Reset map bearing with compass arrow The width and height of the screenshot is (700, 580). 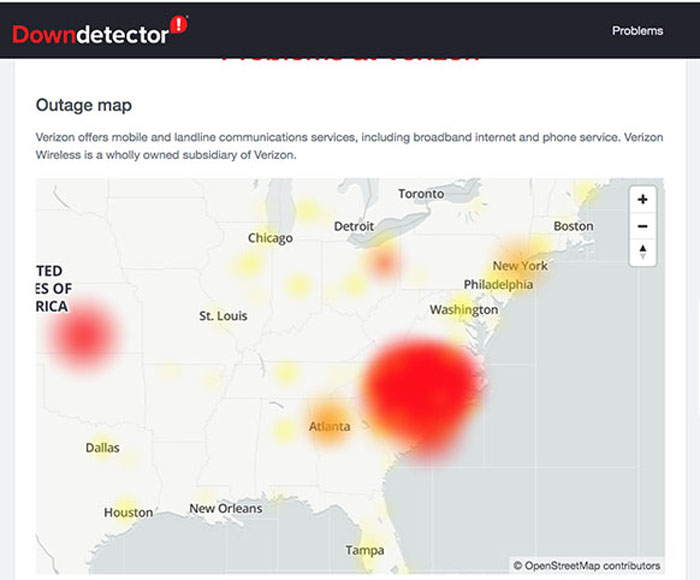click(x=642, y=252)
